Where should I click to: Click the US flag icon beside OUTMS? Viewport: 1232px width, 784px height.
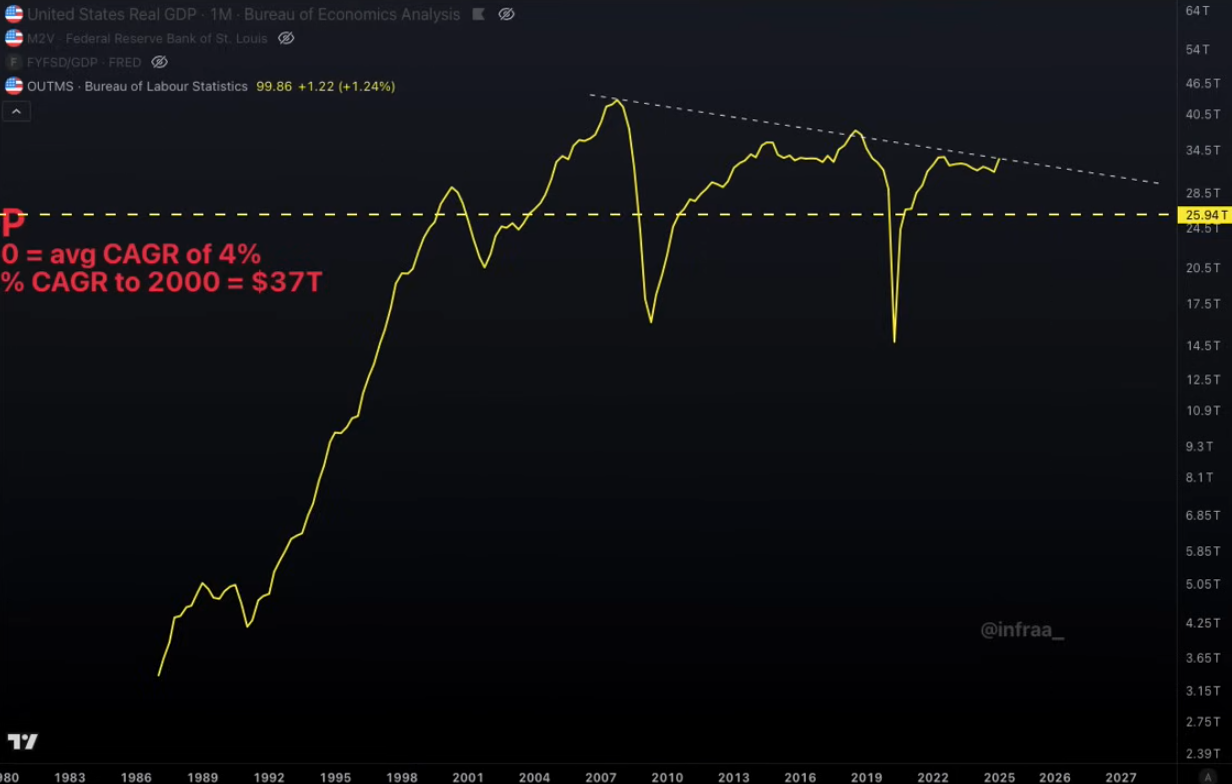(14, 86)
